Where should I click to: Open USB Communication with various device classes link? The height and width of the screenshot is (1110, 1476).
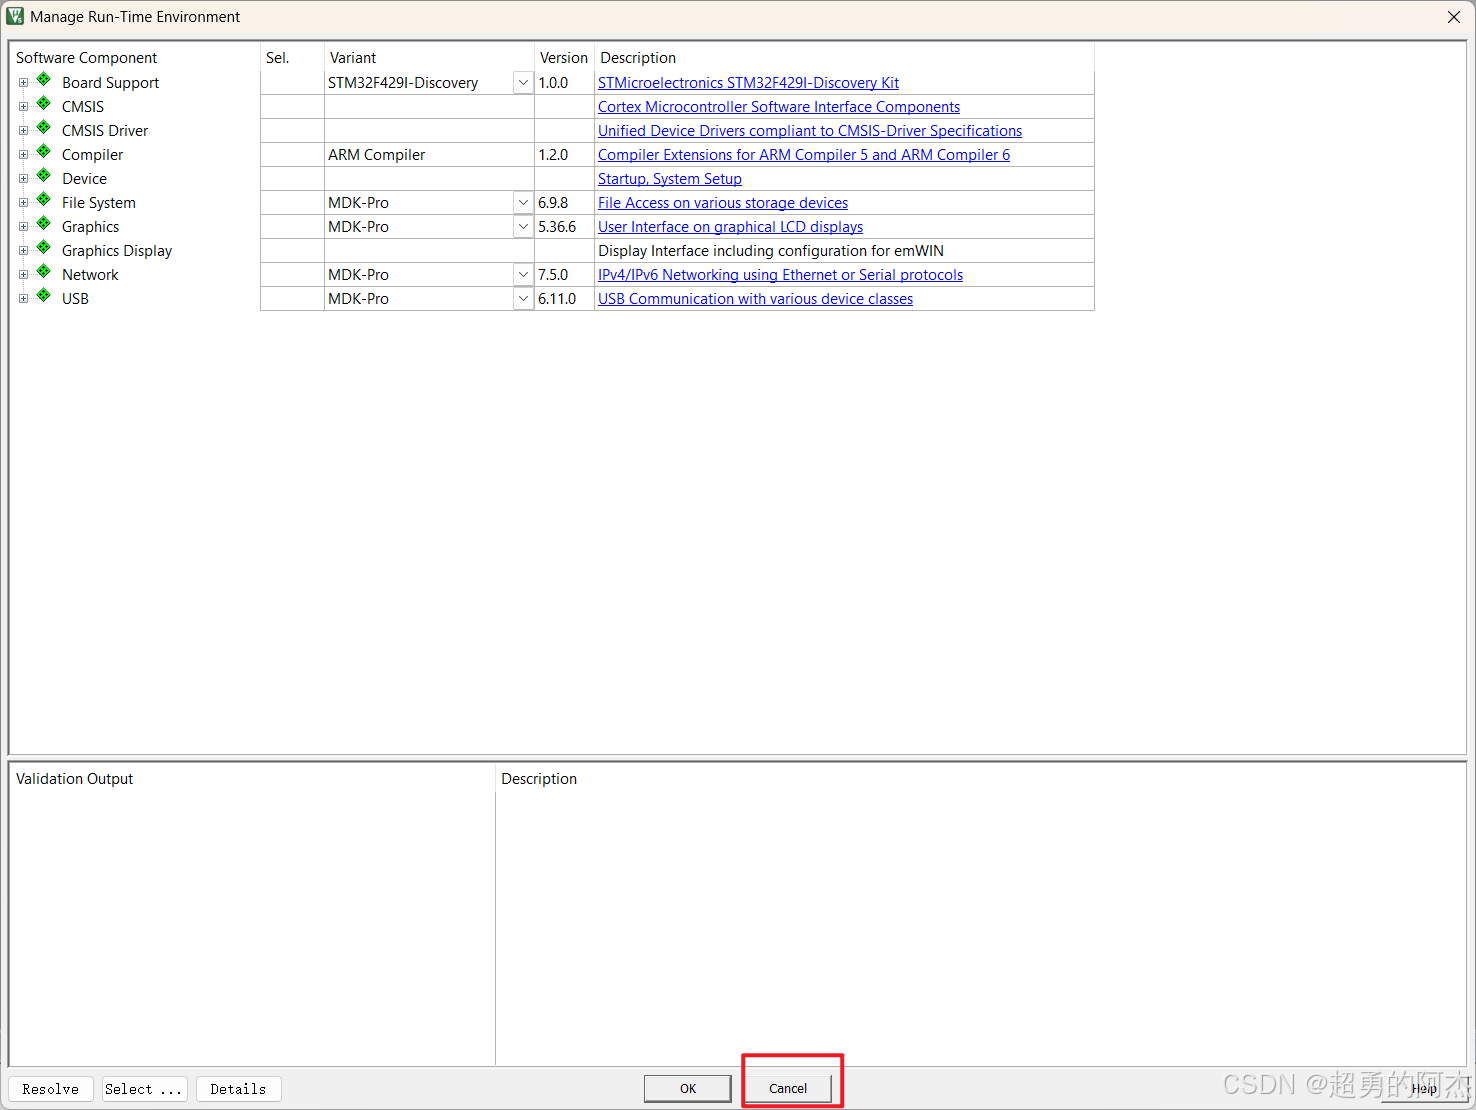(755, 299)
